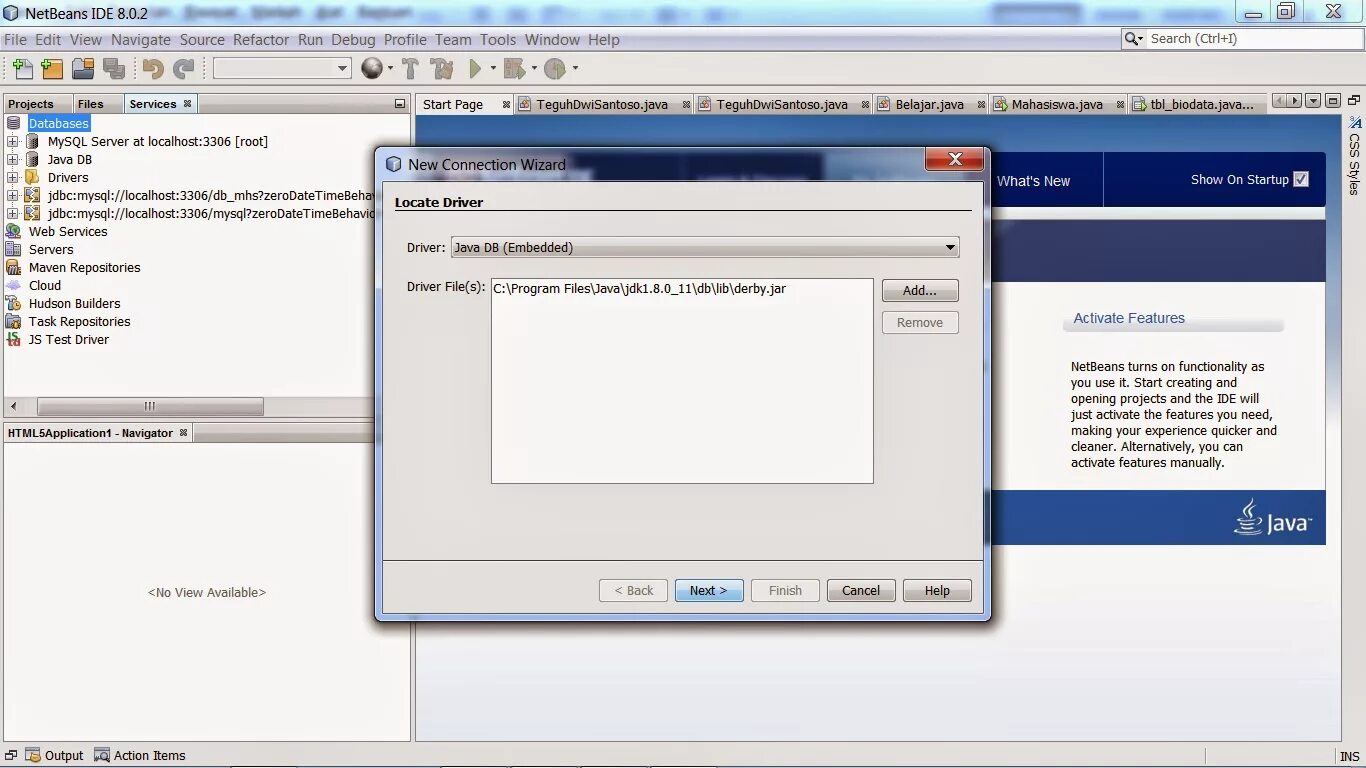Viewport: 1366px width, 768px height.
Task: Click the Open Project toolbar icon
Action: [x=83, y=68]
